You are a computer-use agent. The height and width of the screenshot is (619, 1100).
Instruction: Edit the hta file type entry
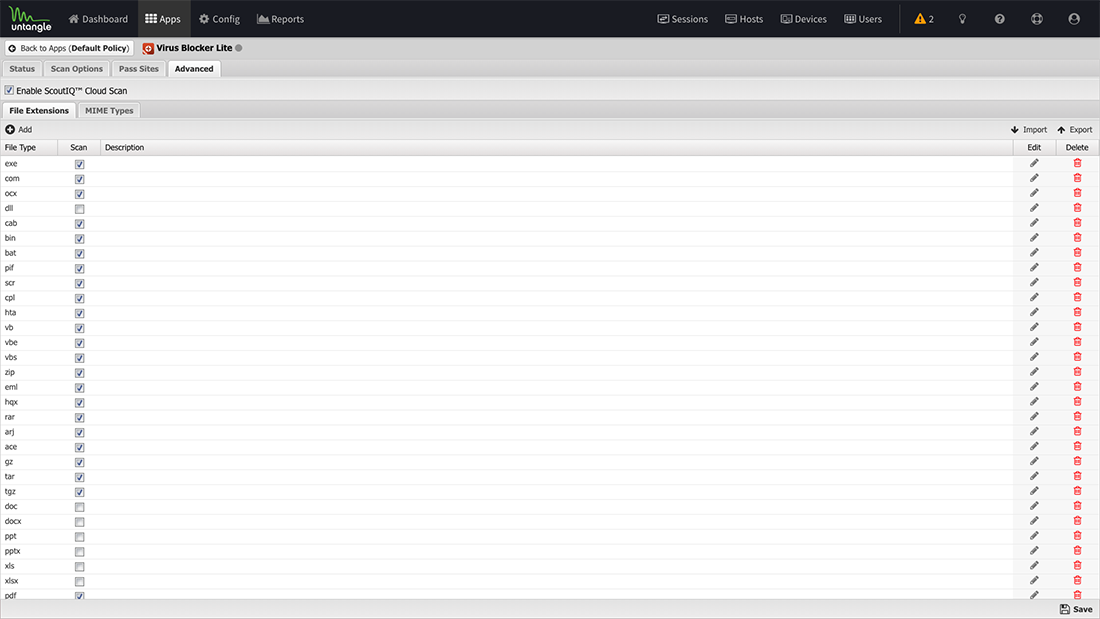1034,312
